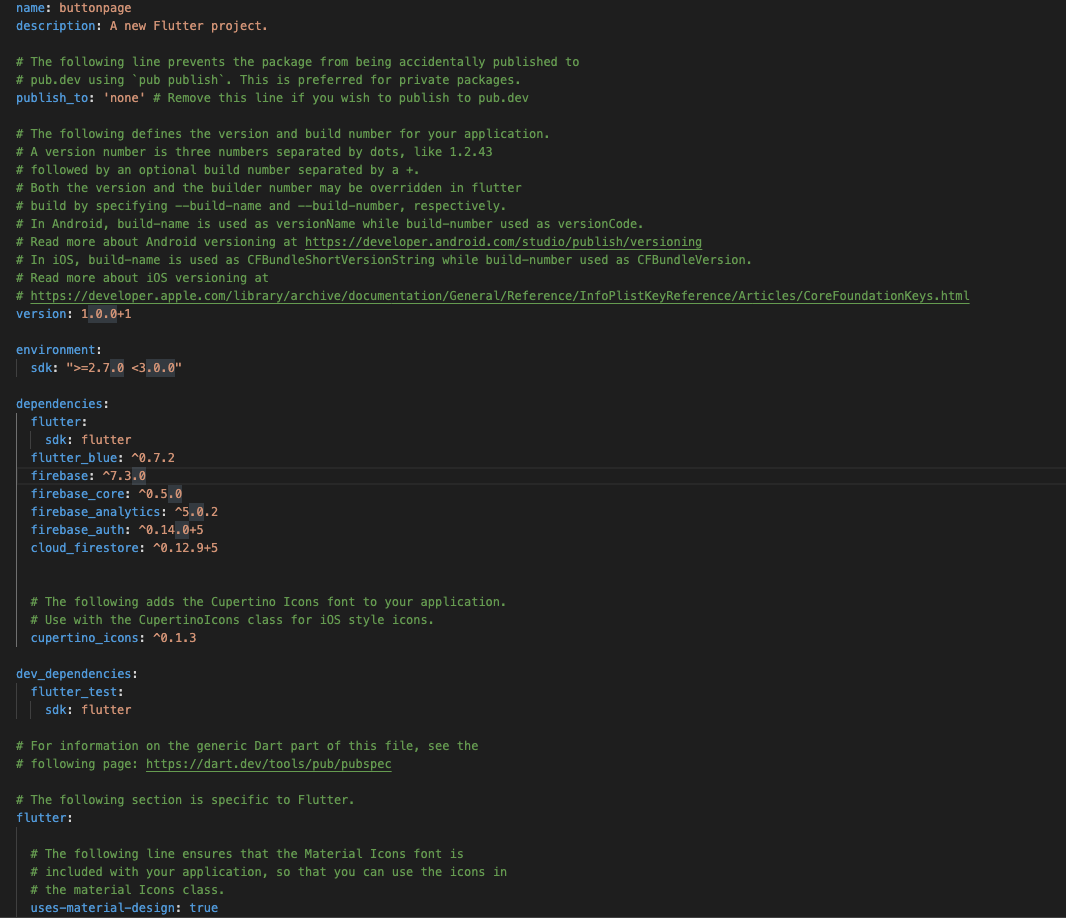Click the '^0.12.9+5' cloud_firestore version
The height and width of the screenshot is (918, 1066).
click(186, 548)
